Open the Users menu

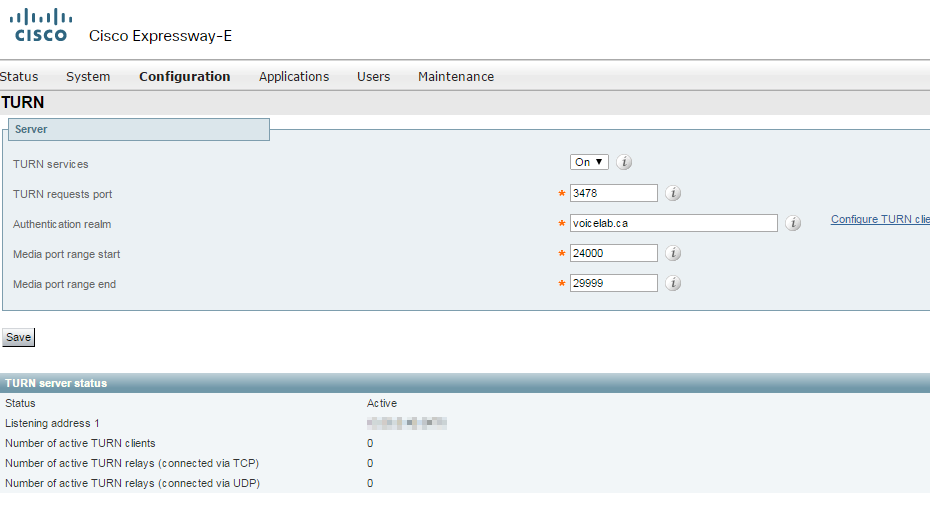(x=374, y=76)
